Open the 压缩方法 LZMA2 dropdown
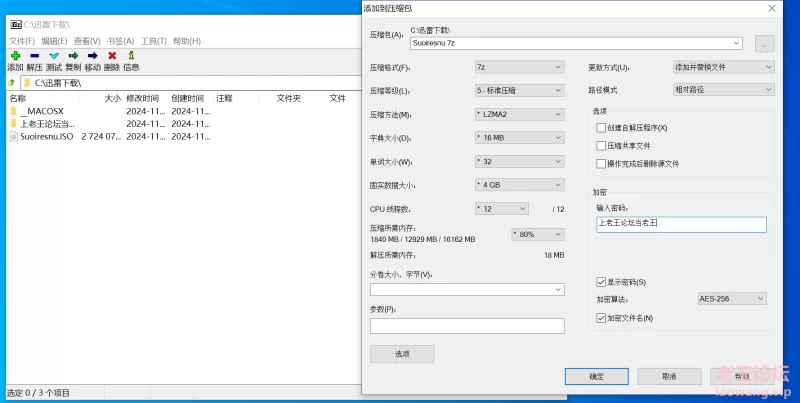Image resolution: width=800 pixels, height=403 pixels. coord(519,114)
